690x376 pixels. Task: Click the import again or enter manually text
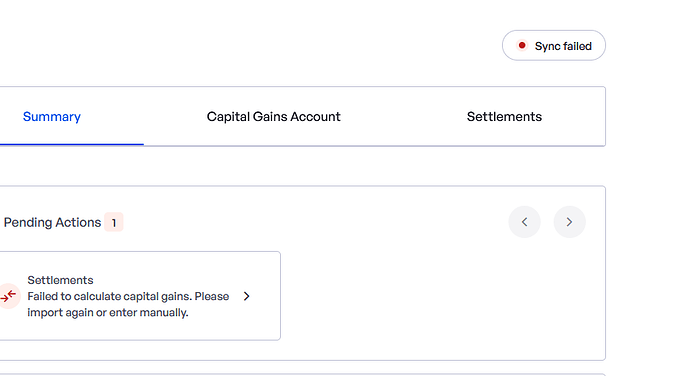[x=108, y=313]
